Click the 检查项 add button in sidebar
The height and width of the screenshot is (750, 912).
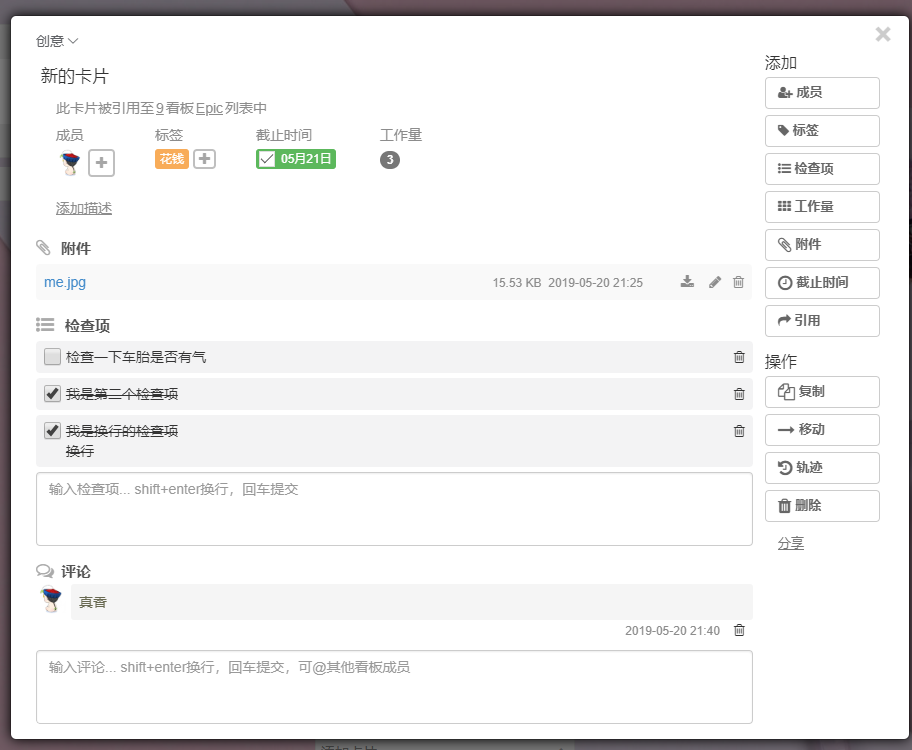pyautogui.click(x=822, y=169)
